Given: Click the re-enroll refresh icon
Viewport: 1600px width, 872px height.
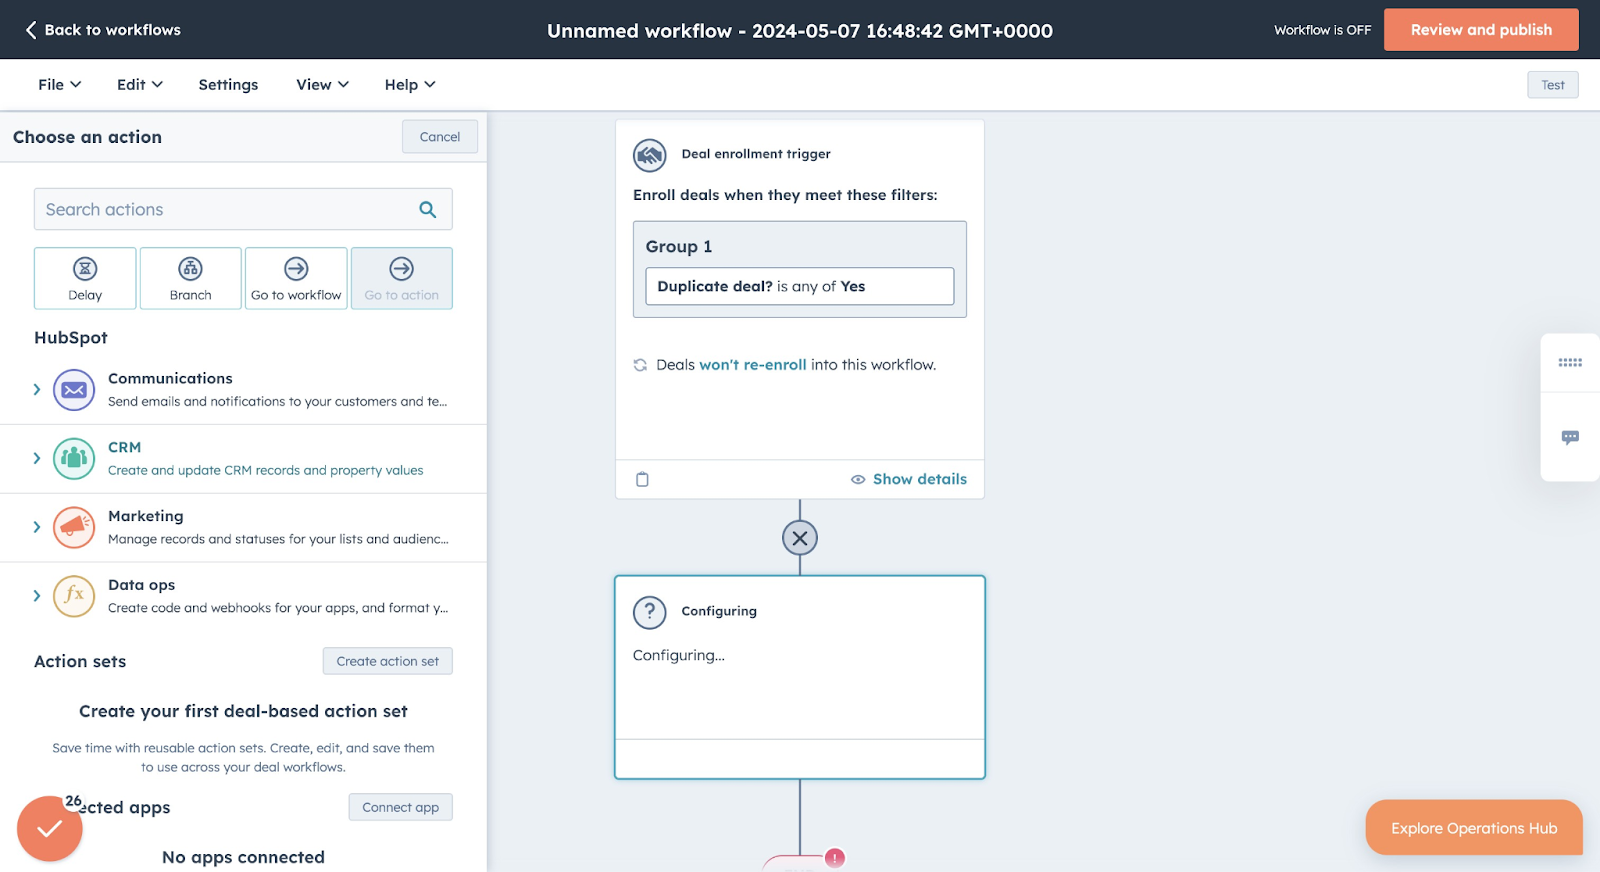Looking at the screenshot, I should click(x=640, y=365).
